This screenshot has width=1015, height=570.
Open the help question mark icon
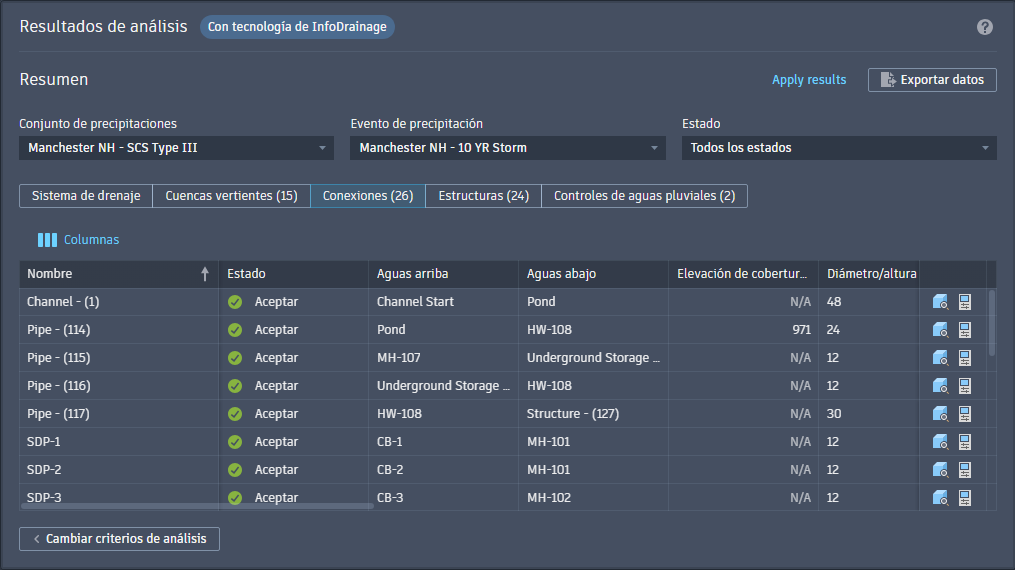[x=985, y=27]
